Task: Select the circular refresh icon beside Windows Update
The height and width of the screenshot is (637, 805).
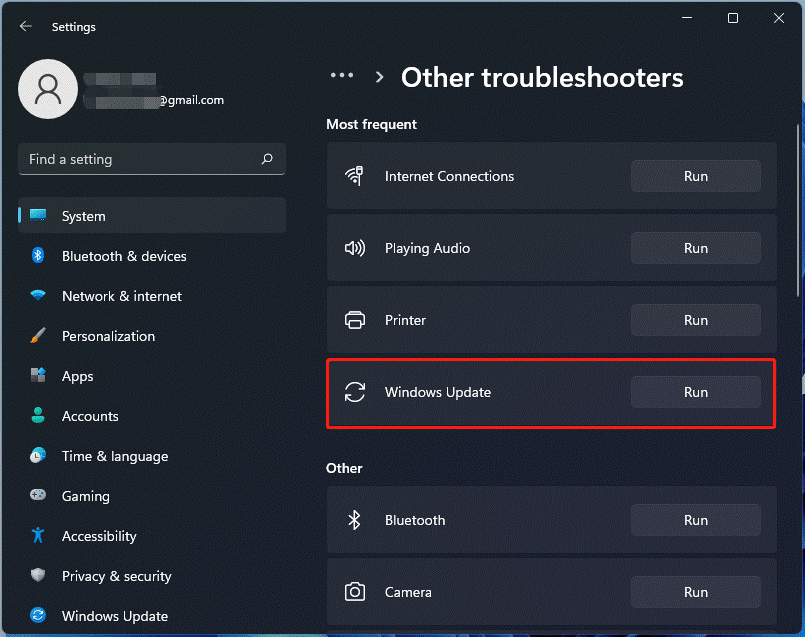Action: 355,392
